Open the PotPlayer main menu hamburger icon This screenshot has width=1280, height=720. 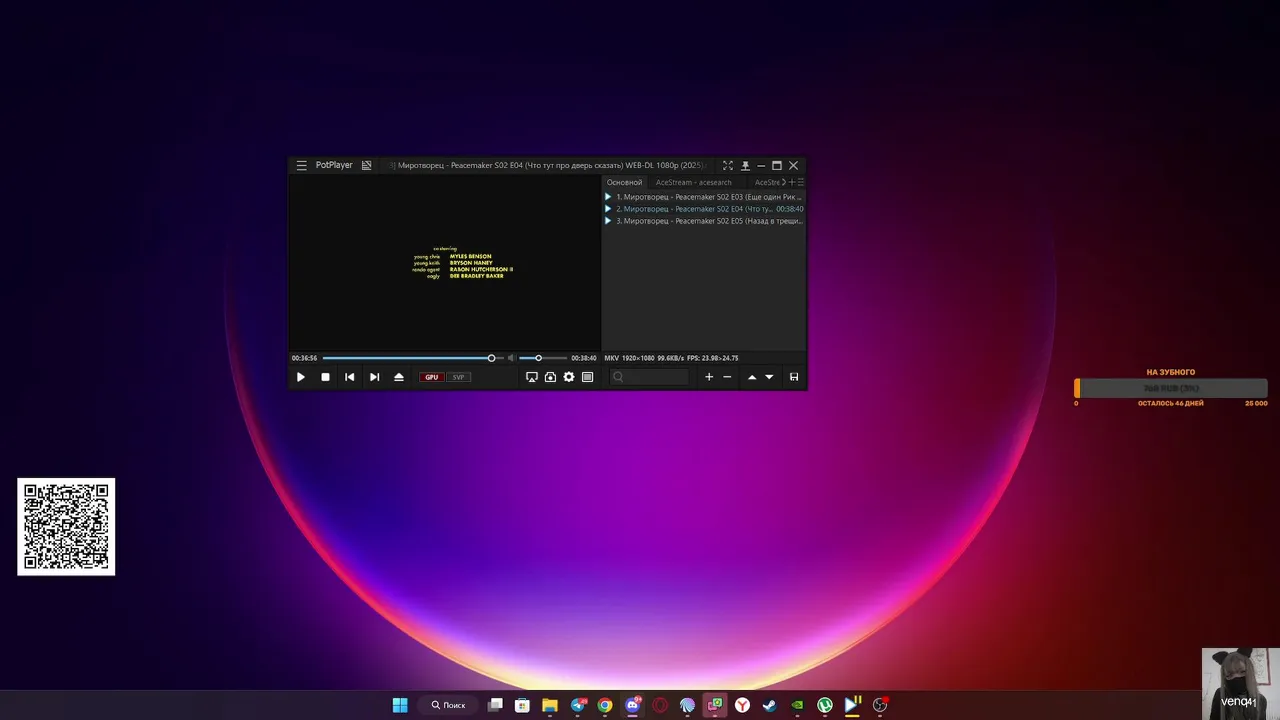(301, 166)
